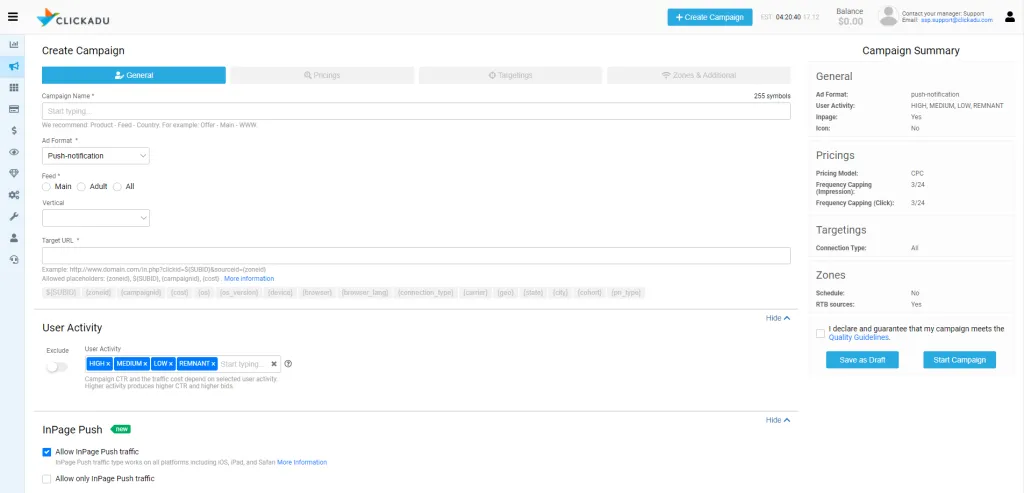
Task: Open the dollar sign finance icon
Action: click(x=14, y=131)
